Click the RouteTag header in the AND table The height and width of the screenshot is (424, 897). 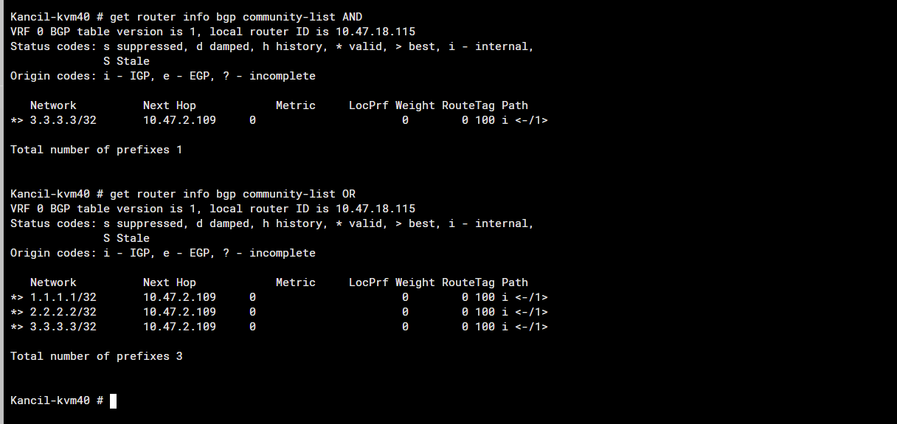tap(468, 105)
